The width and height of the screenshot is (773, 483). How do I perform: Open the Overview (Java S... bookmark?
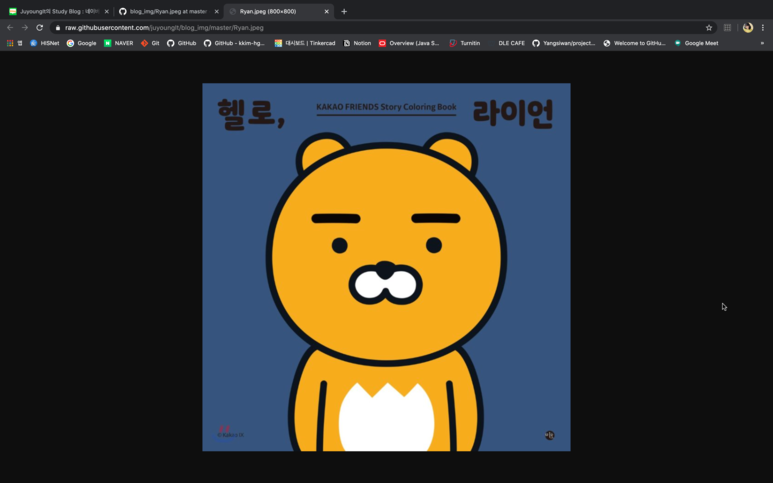[409, 43]
